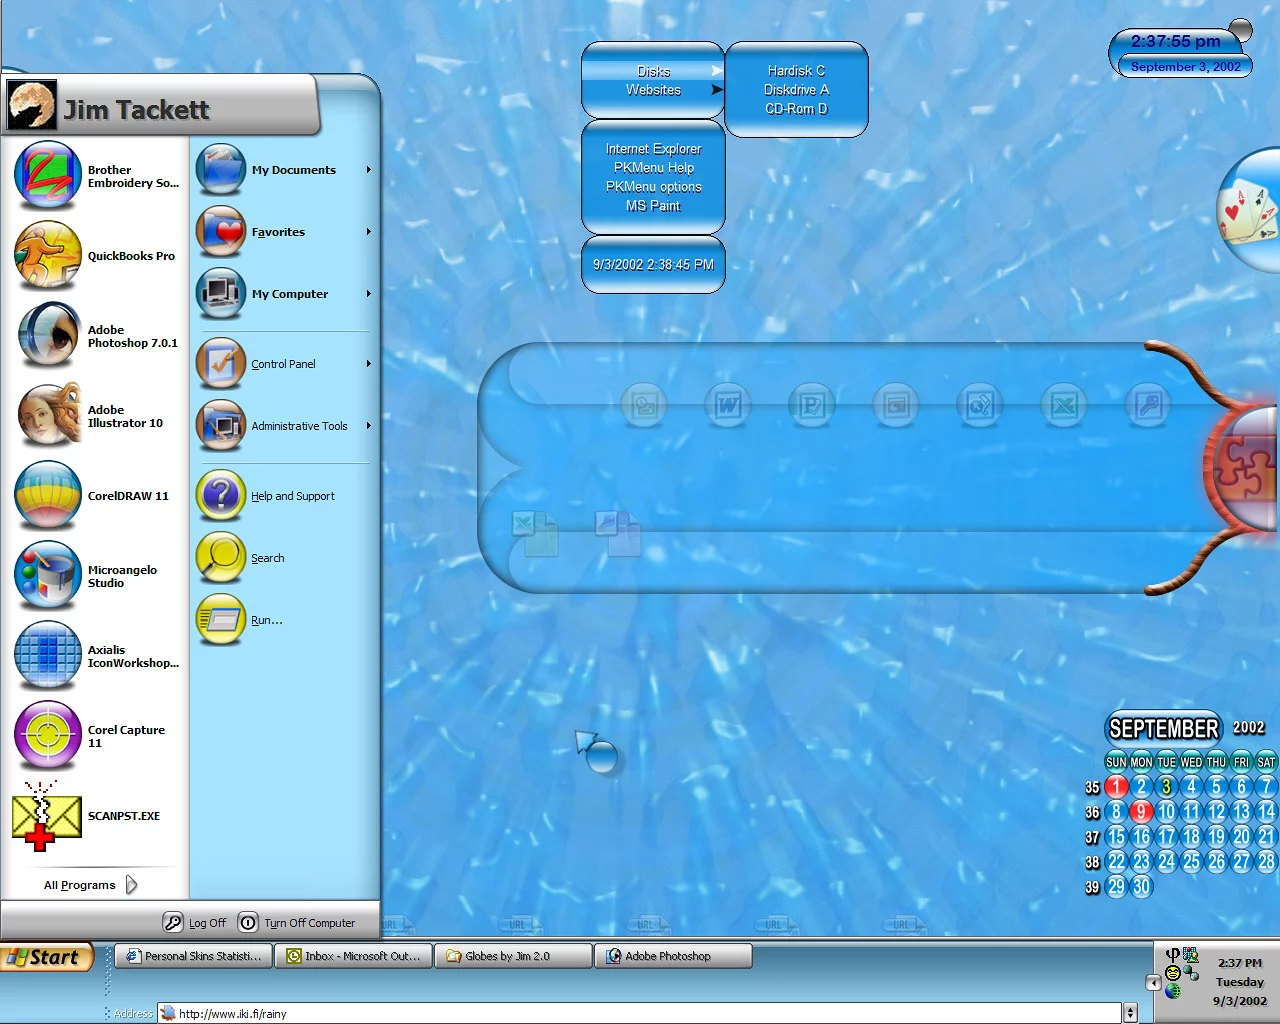Open Microangelo Studio paint bucket icon
This screenshot has height=1024, width=1280.
click(48, 576)
